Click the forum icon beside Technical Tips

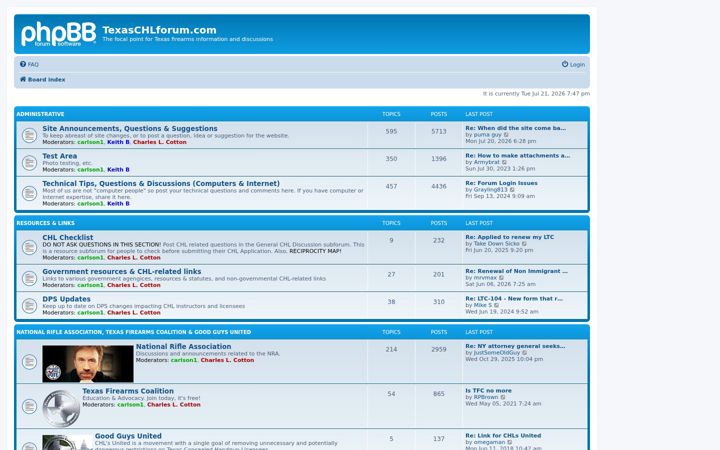(29, 193)
